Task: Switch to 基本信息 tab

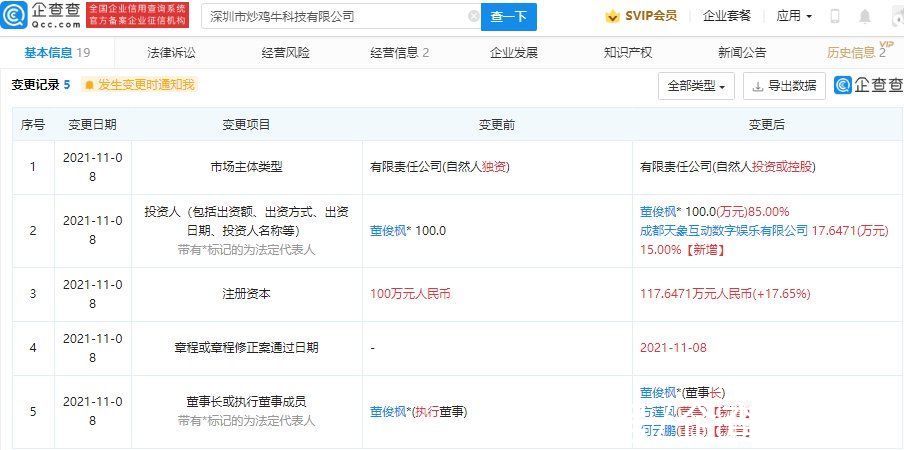Action: pos(57,53)
